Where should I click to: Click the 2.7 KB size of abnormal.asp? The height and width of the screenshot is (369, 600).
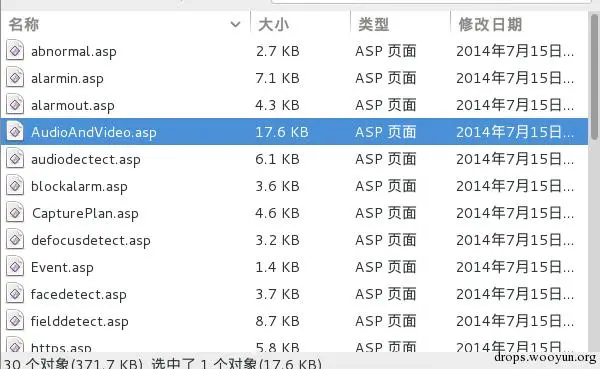[277, 51]
